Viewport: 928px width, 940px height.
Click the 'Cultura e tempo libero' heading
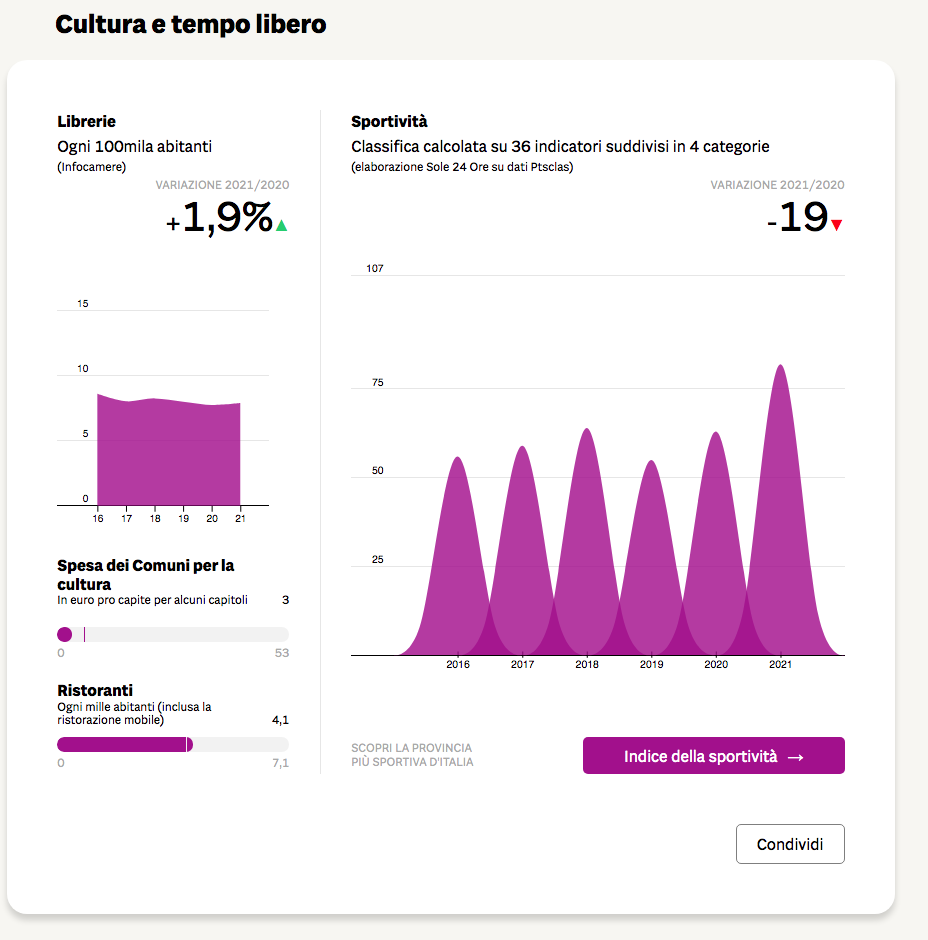(191, 25)
